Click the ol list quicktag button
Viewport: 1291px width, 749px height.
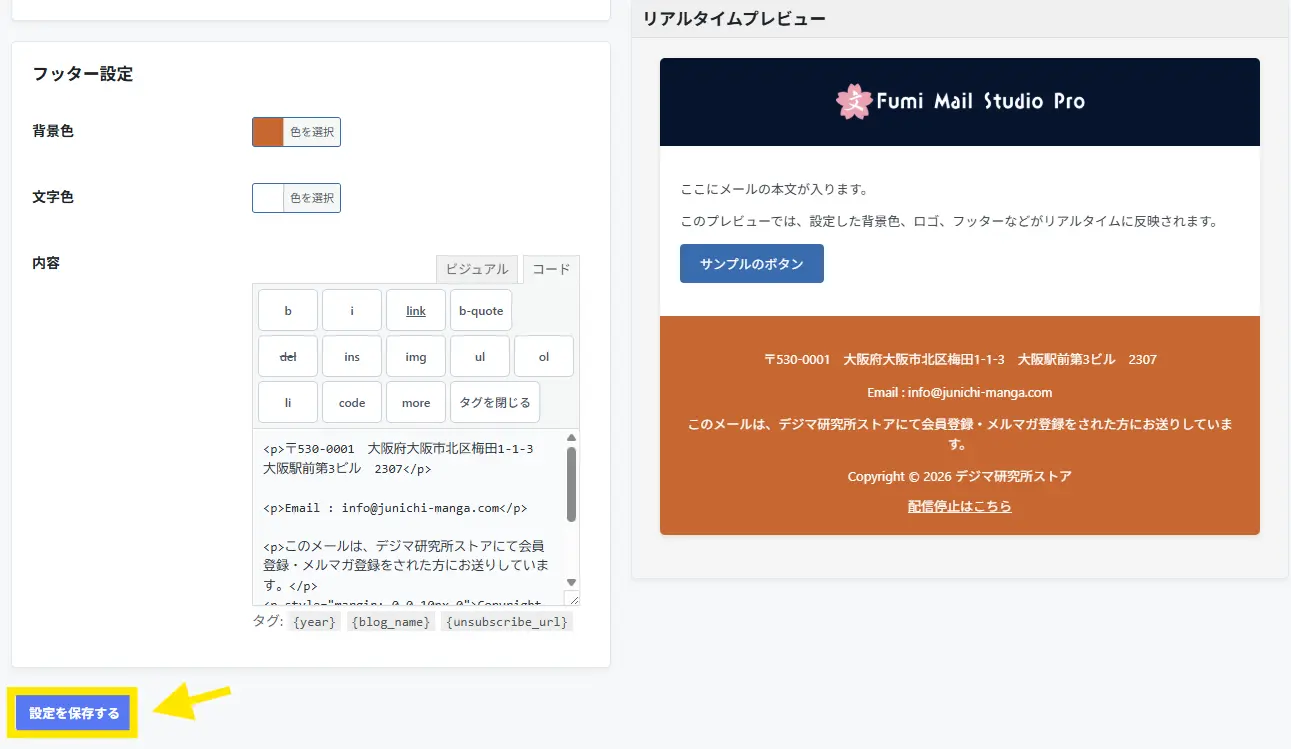click(x=544, y=357)
